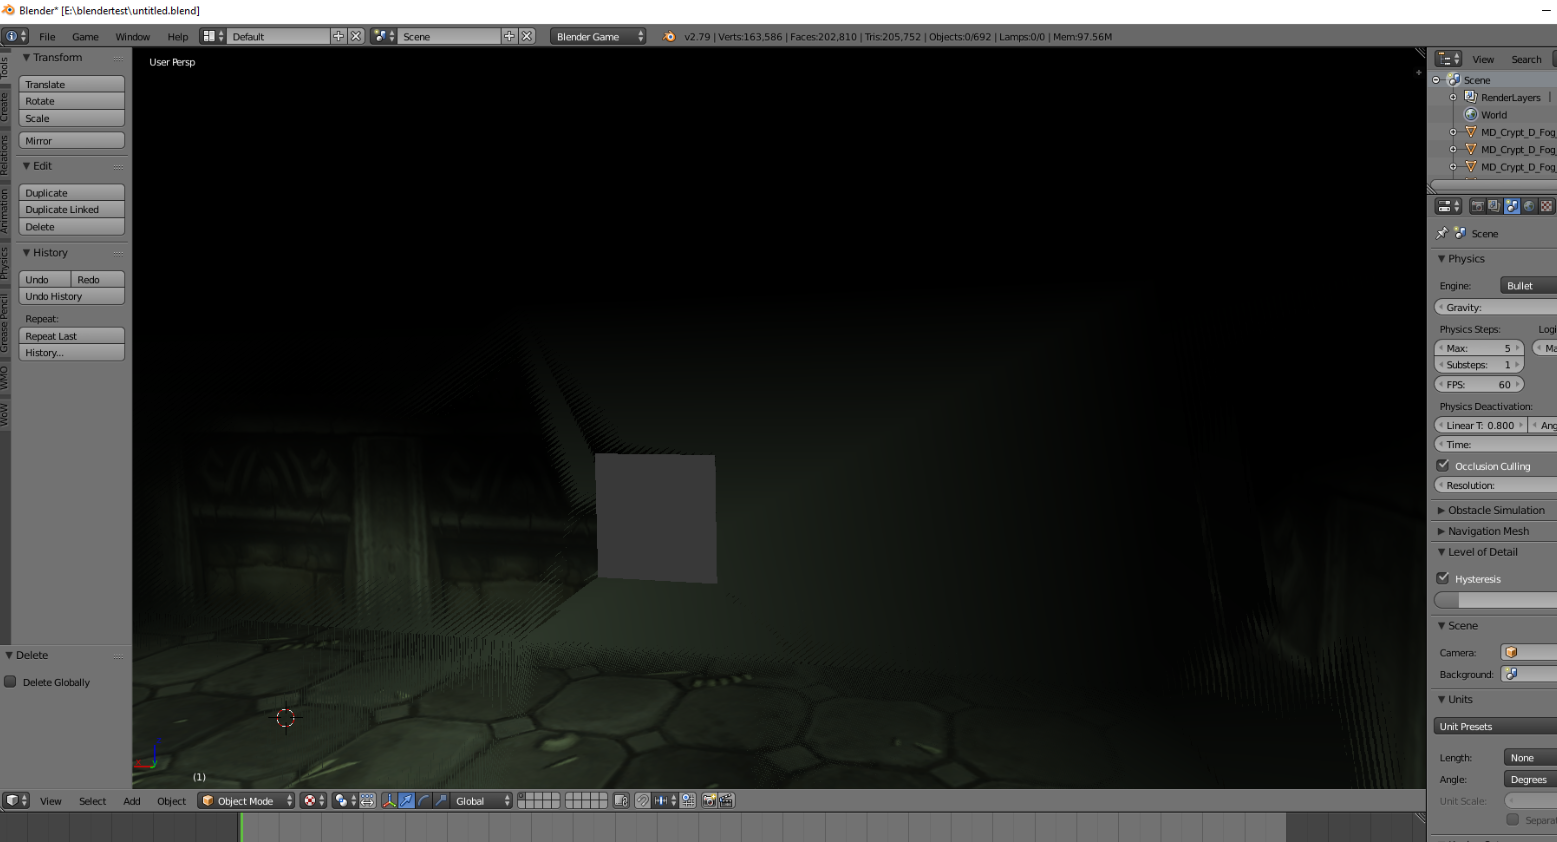
Task: Click the Search tab in the outliner
Action: click(x=1526, y=58)
